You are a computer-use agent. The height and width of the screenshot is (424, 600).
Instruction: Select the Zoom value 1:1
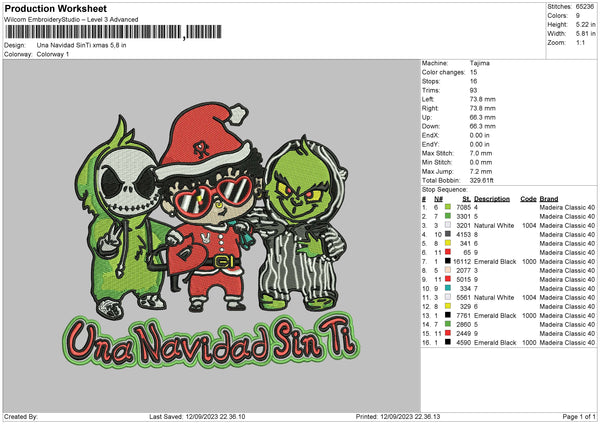coord(580,43)
